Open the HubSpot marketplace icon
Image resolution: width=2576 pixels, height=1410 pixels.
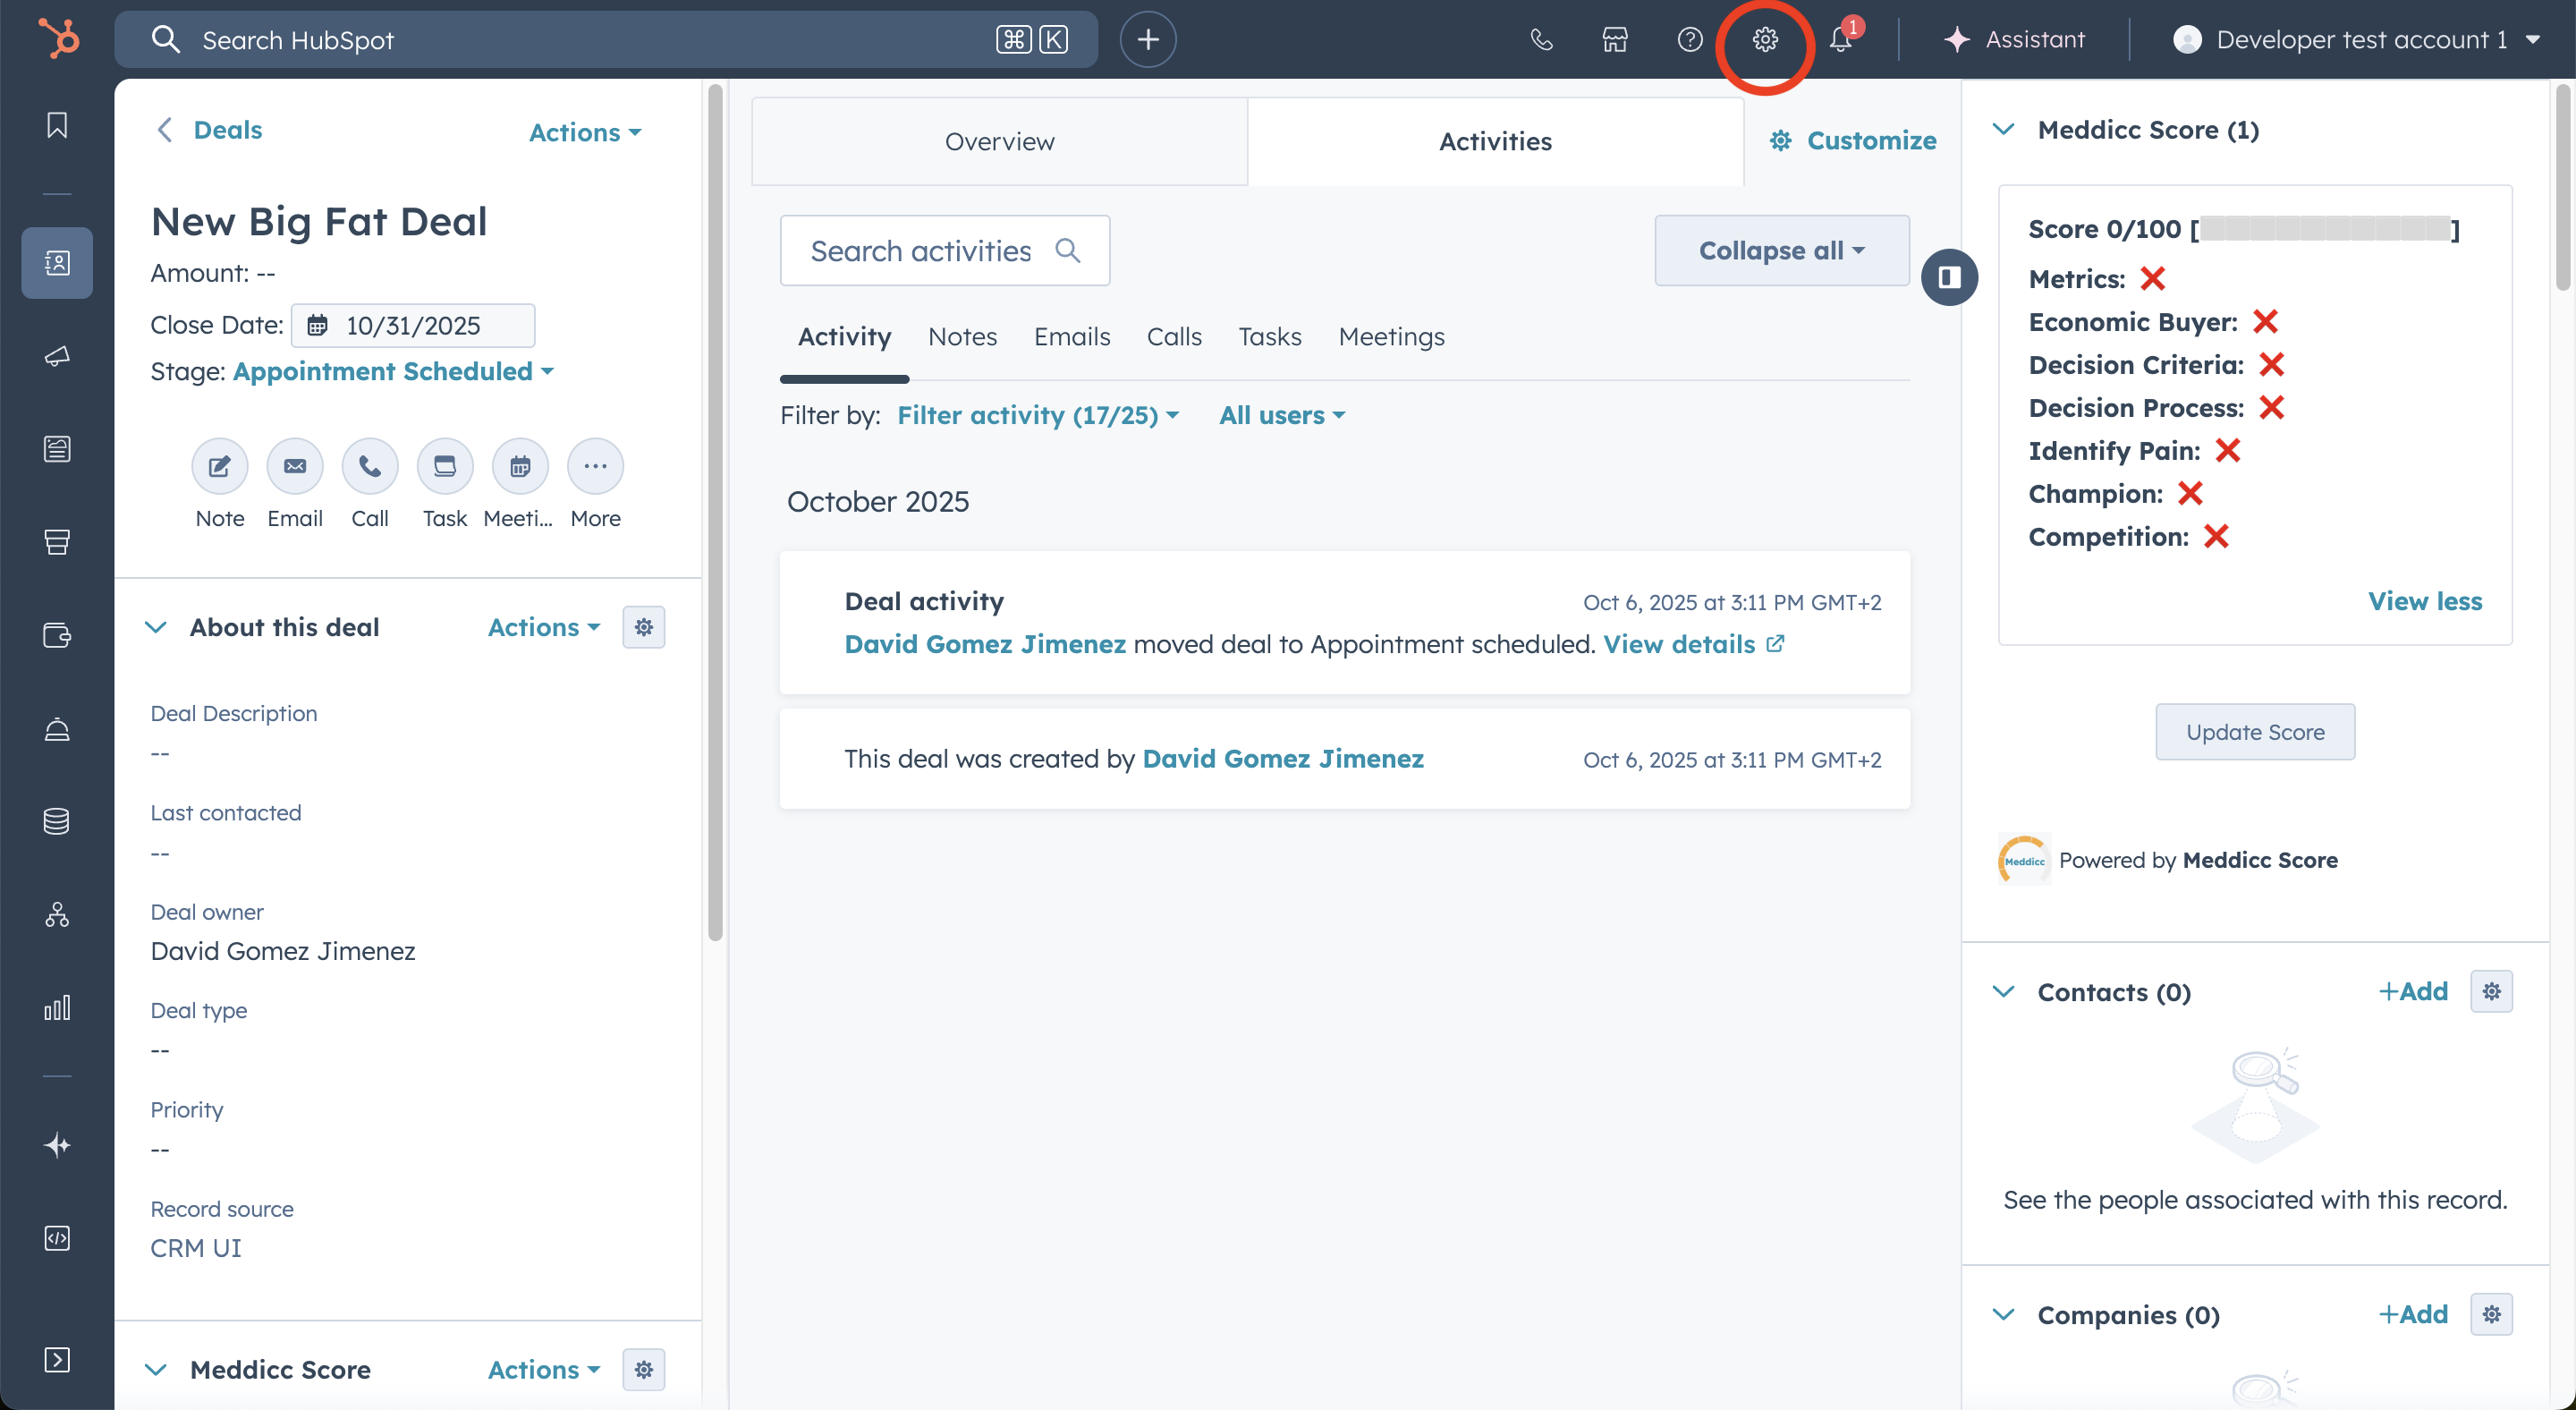[1615, 40]
